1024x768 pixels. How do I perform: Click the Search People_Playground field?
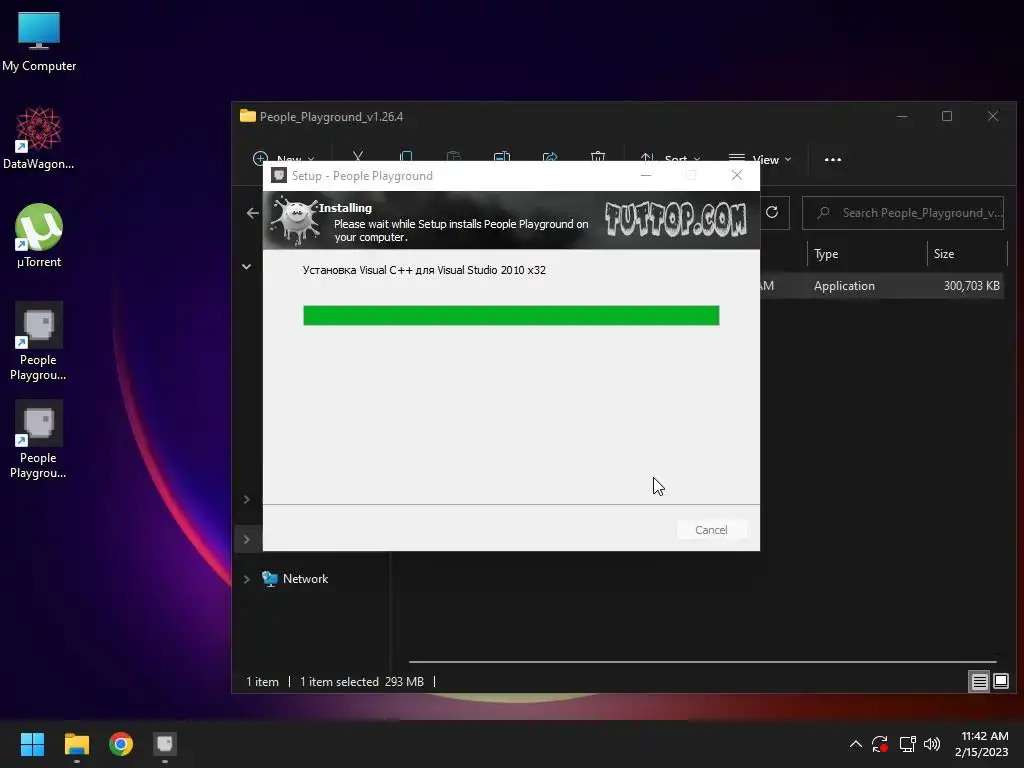tap(903, 213)
